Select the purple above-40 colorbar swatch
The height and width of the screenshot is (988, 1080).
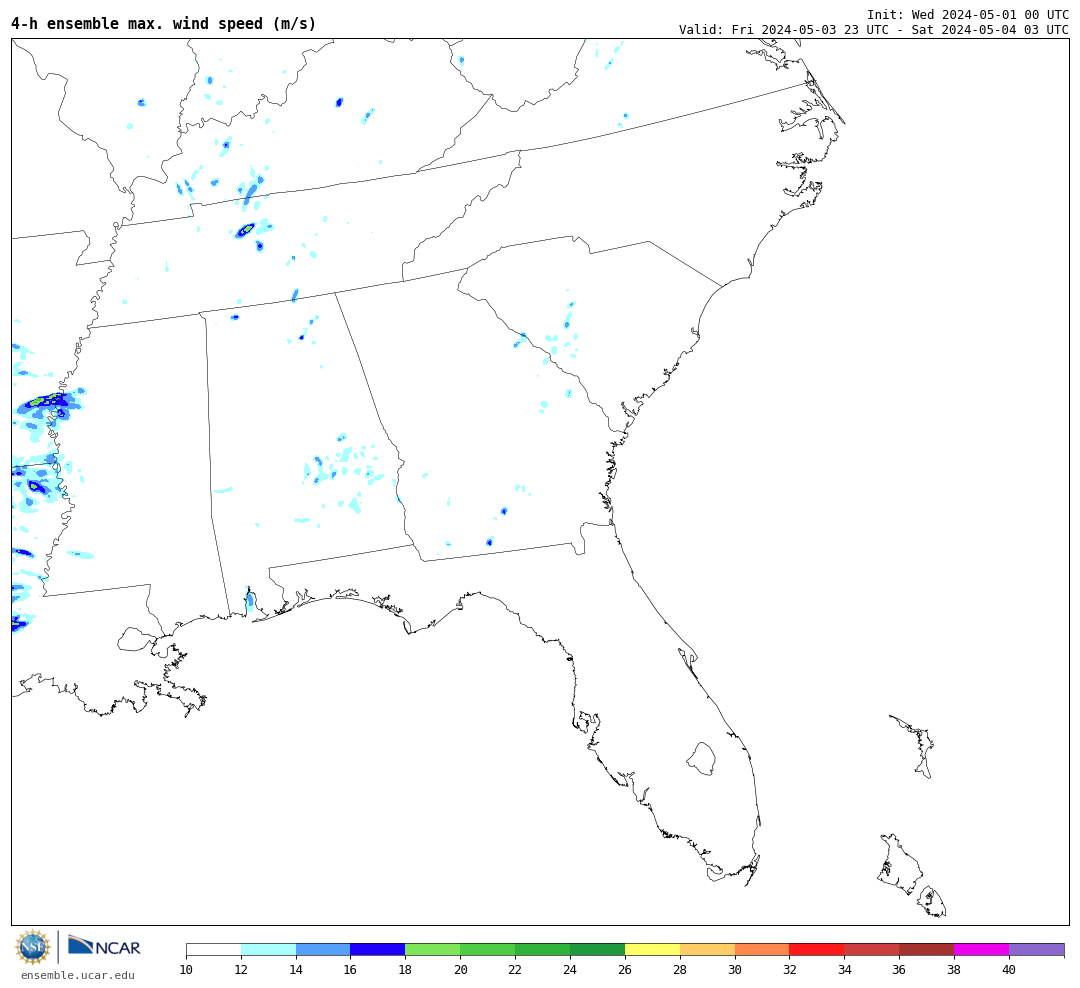tap(1037, 949)
